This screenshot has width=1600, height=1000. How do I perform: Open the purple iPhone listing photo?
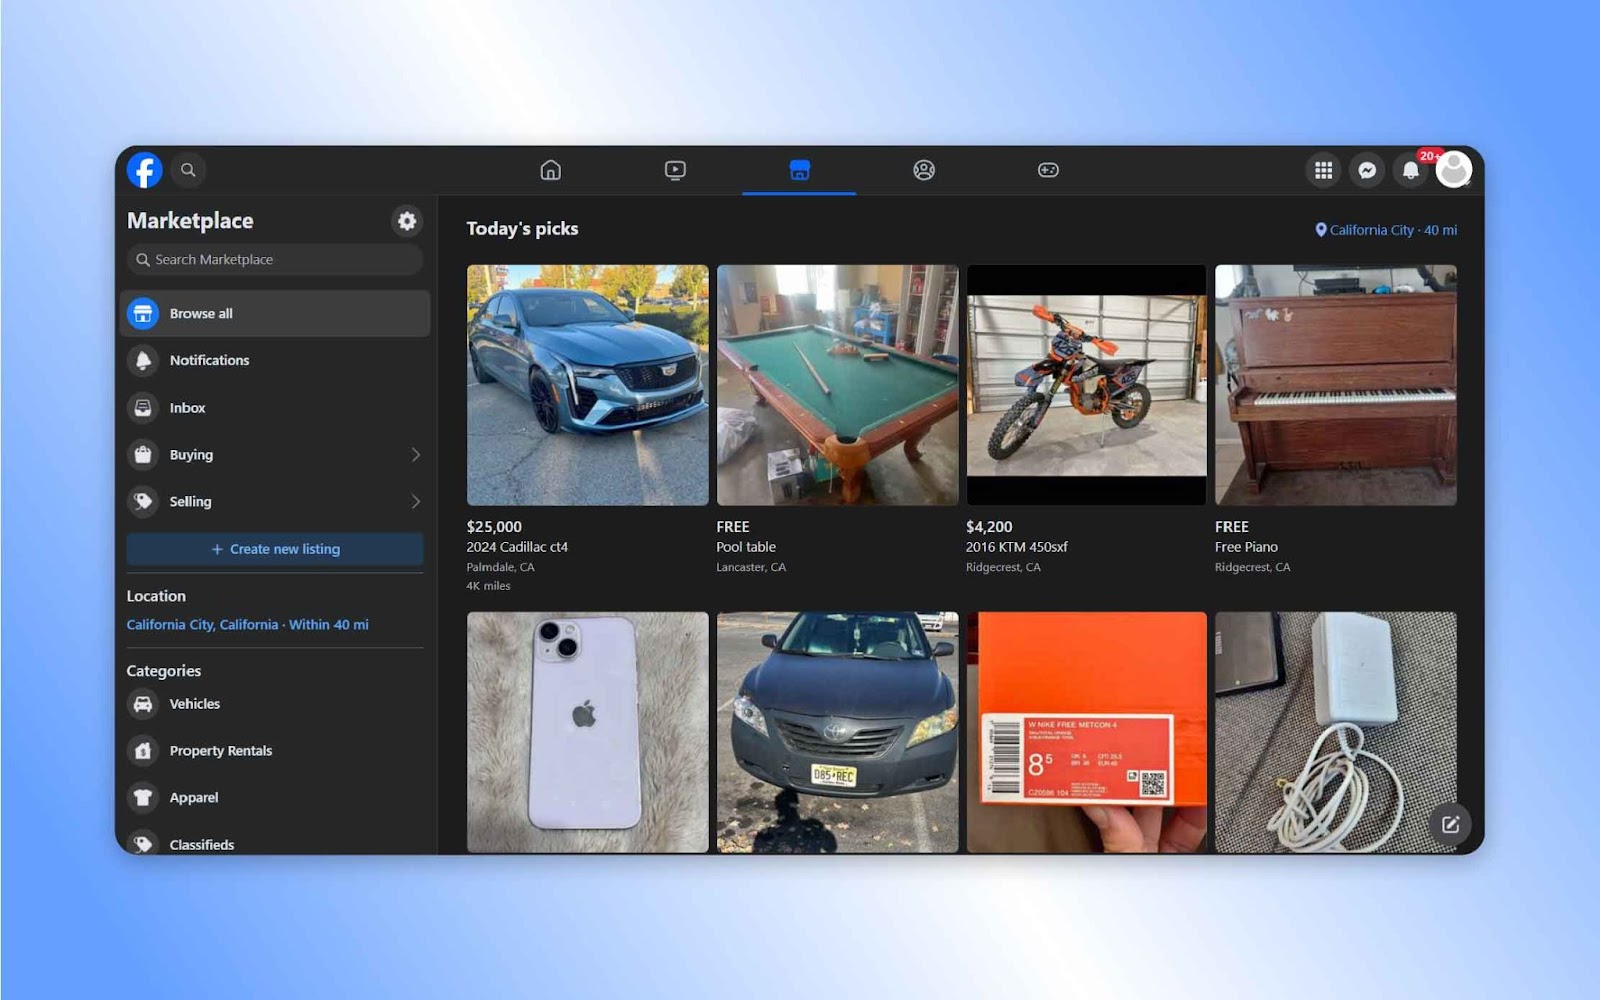pos(588,732)
